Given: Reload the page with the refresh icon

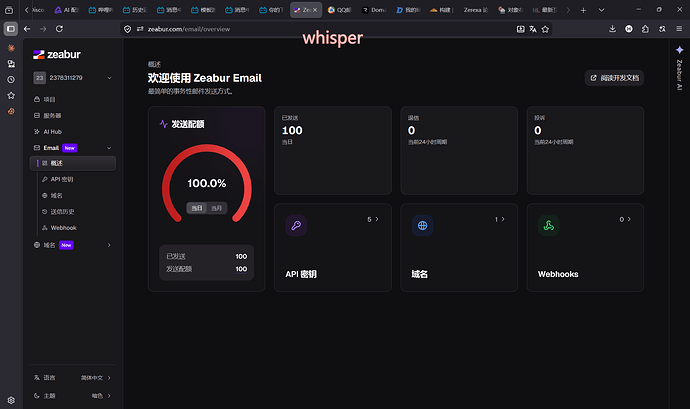Looking at the screenshot, I should point(59,29).
